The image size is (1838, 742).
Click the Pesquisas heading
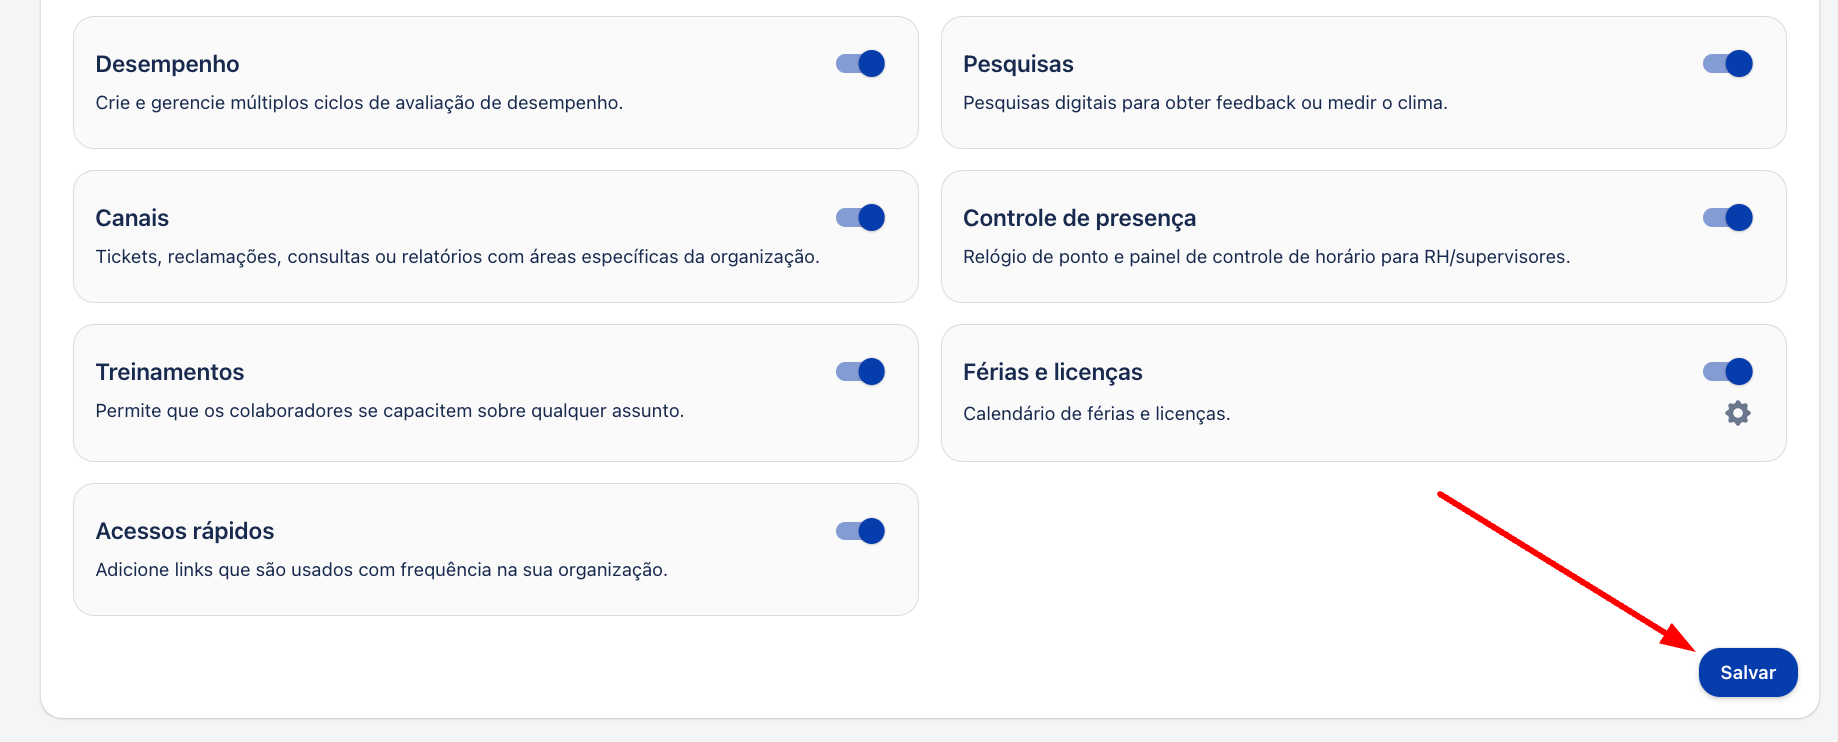(x=1018, y=64)
